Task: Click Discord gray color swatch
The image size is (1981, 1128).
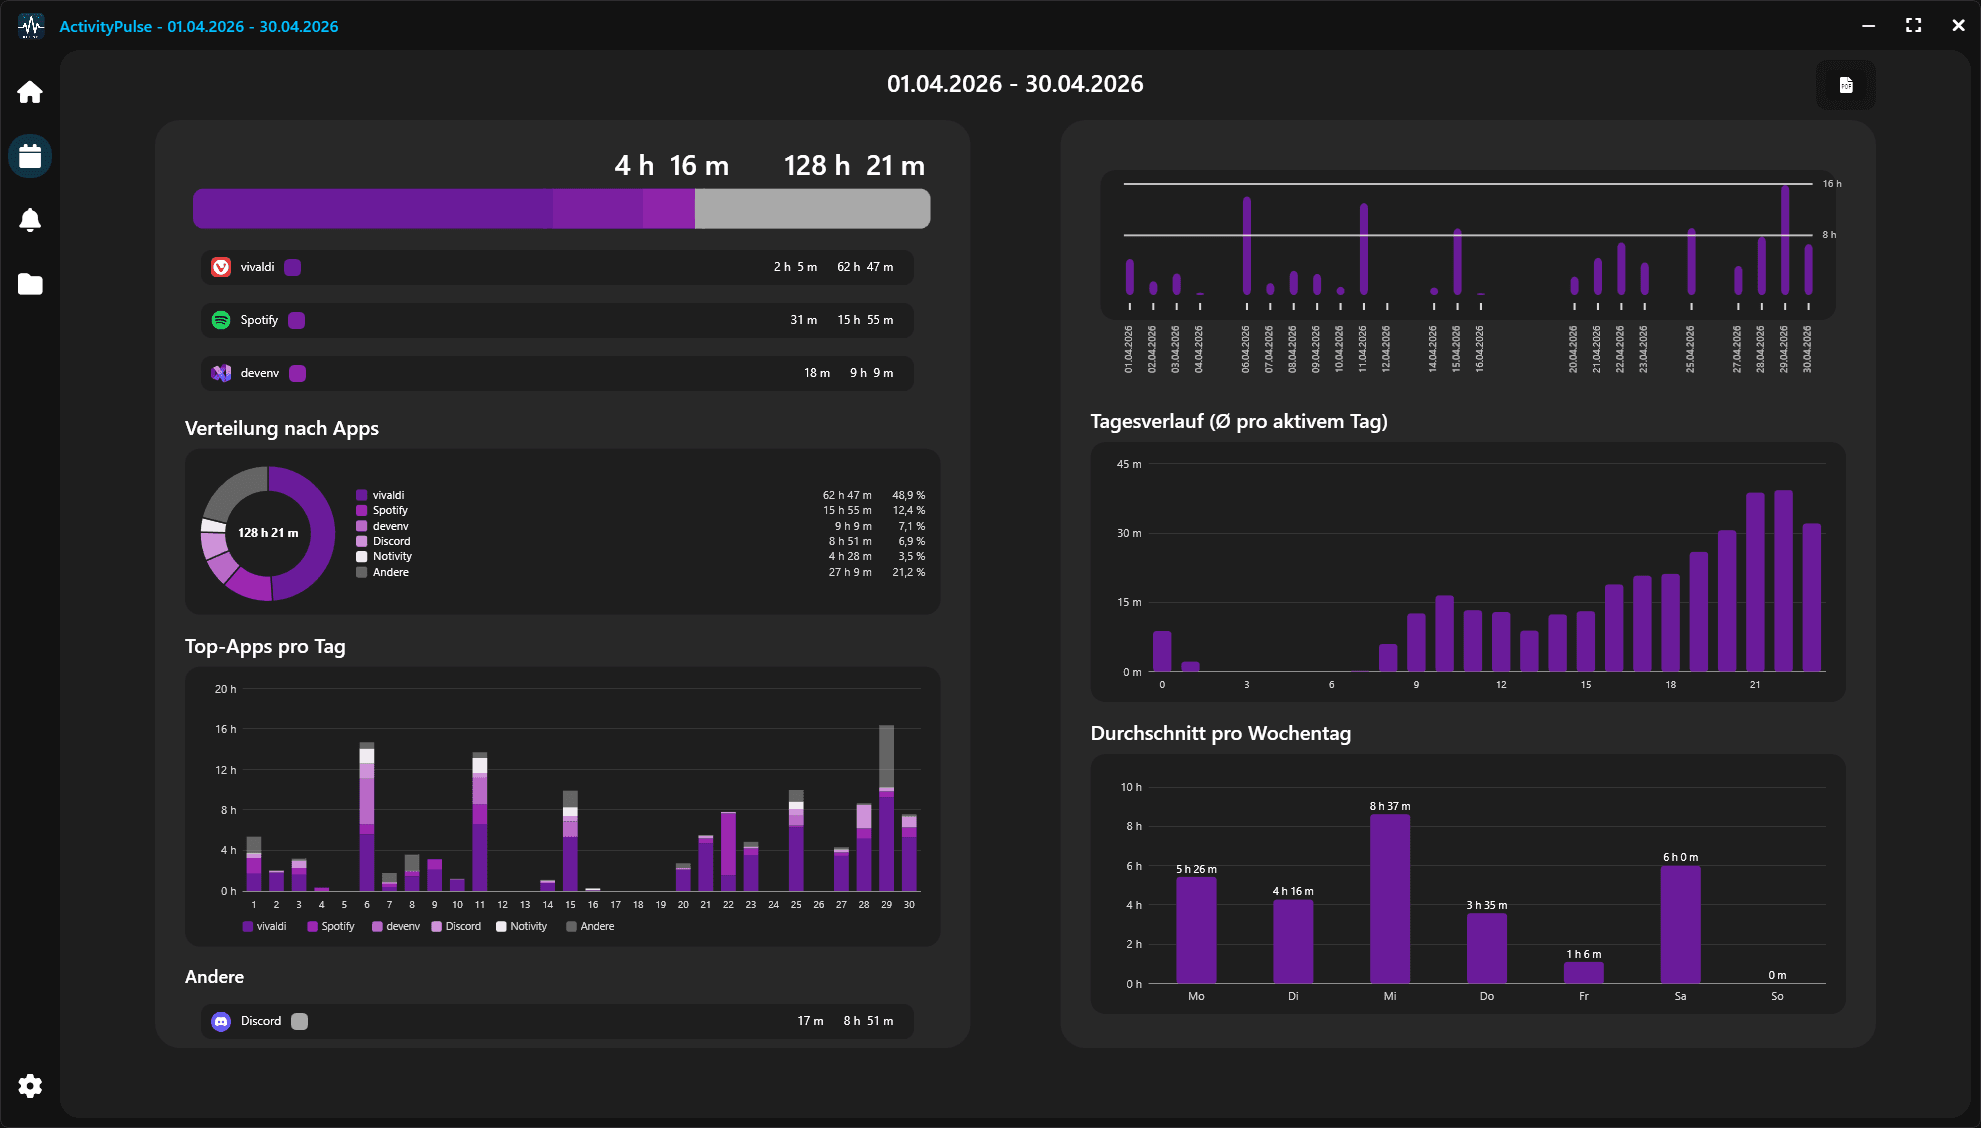Action: [300, 1021]
